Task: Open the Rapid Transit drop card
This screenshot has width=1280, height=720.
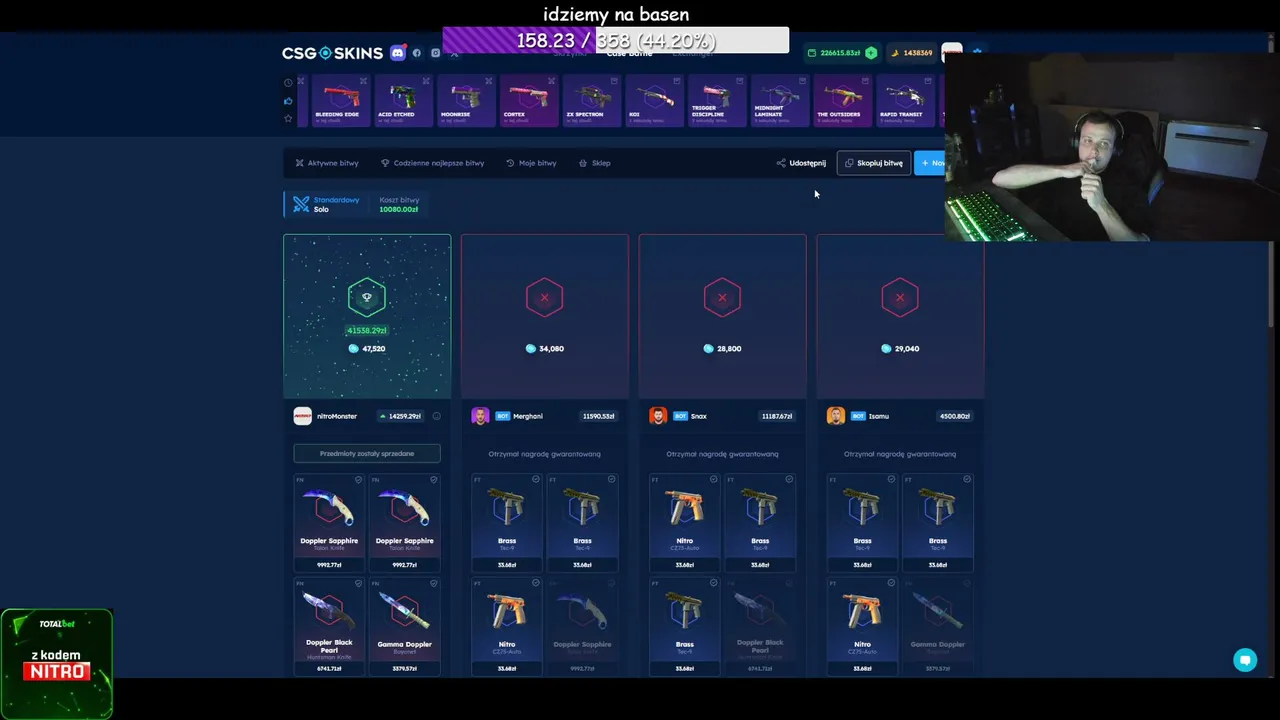Action: 904,101
